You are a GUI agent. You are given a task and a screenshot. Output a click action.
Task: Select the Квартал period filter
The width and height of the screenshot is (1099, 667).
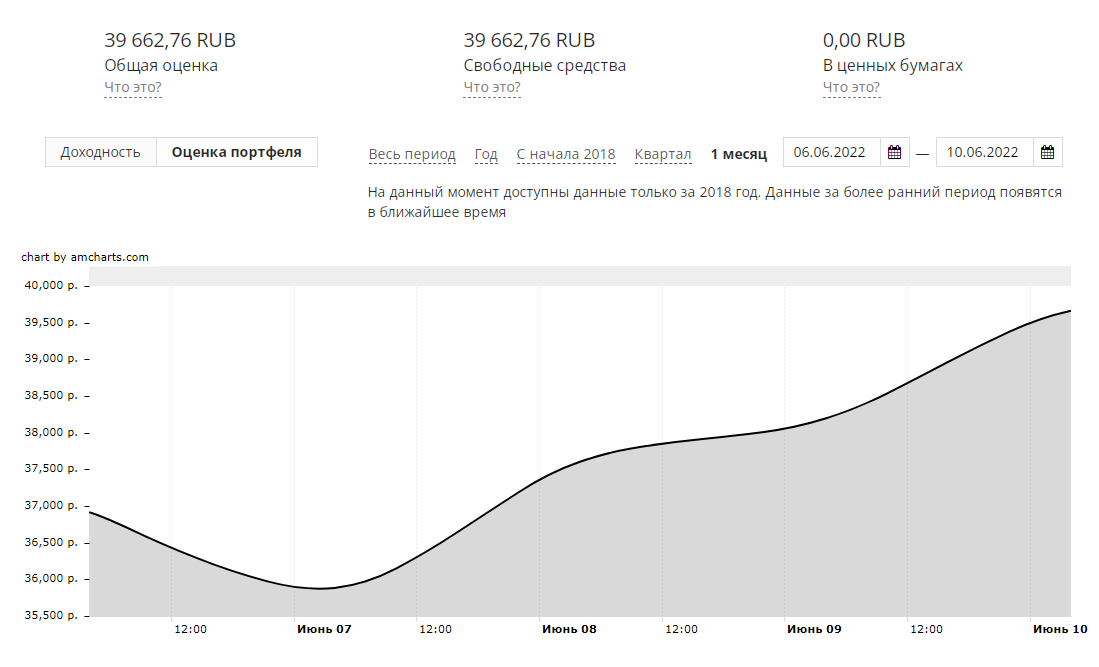coord(663,154)
